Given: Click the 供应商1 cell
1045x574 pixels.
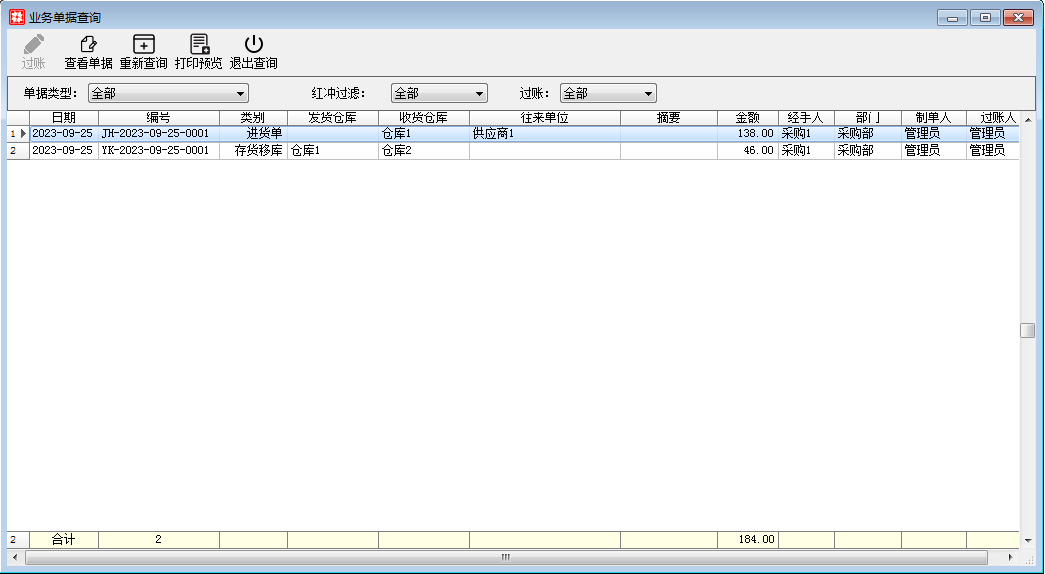Looking at the screenshot, I should tap(544, 133).
